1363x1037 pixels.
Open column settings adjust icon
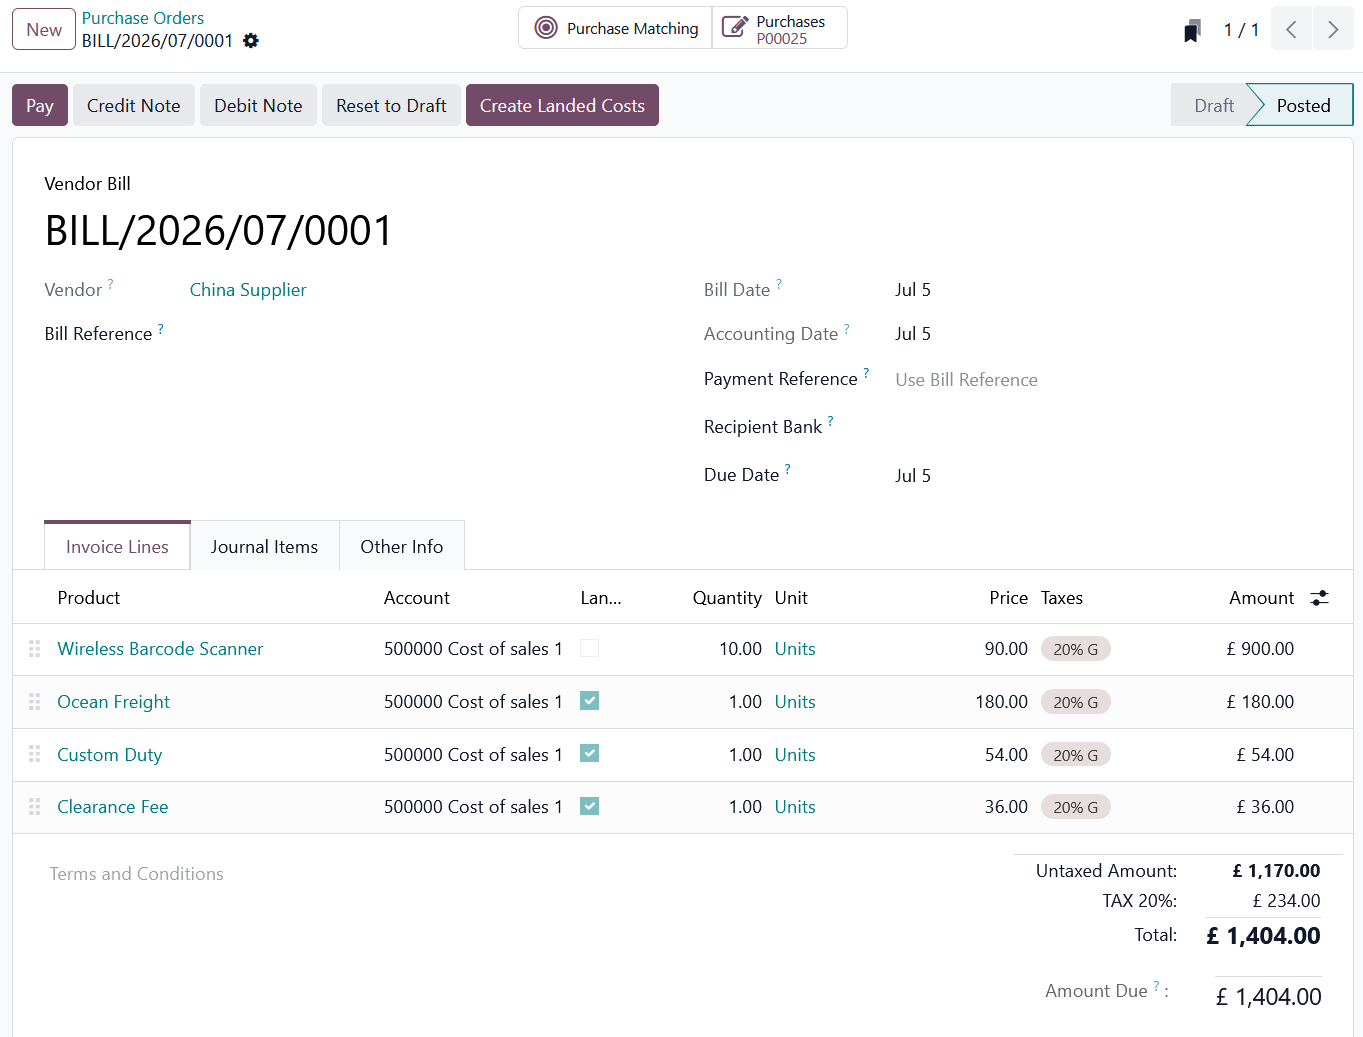click(1320, 598)
